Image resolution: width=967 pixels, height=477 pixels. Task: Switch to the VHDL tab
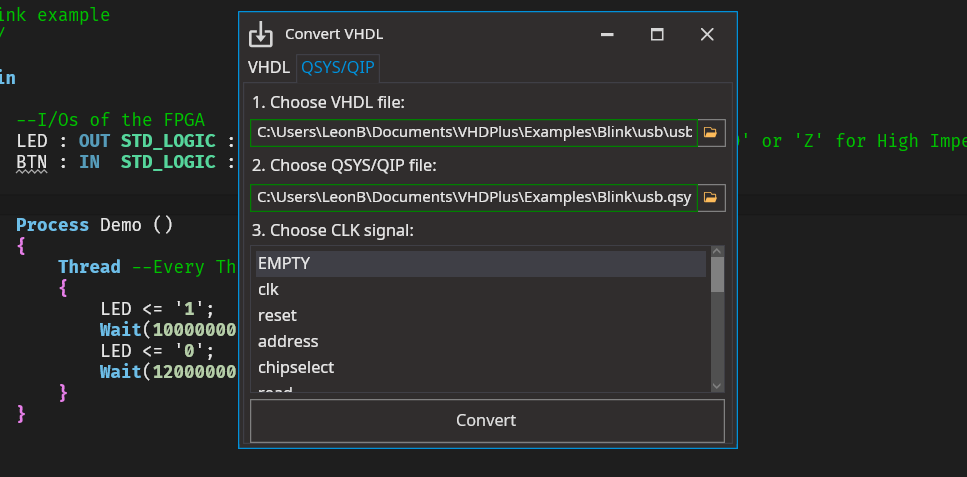(x=268, y=68)
